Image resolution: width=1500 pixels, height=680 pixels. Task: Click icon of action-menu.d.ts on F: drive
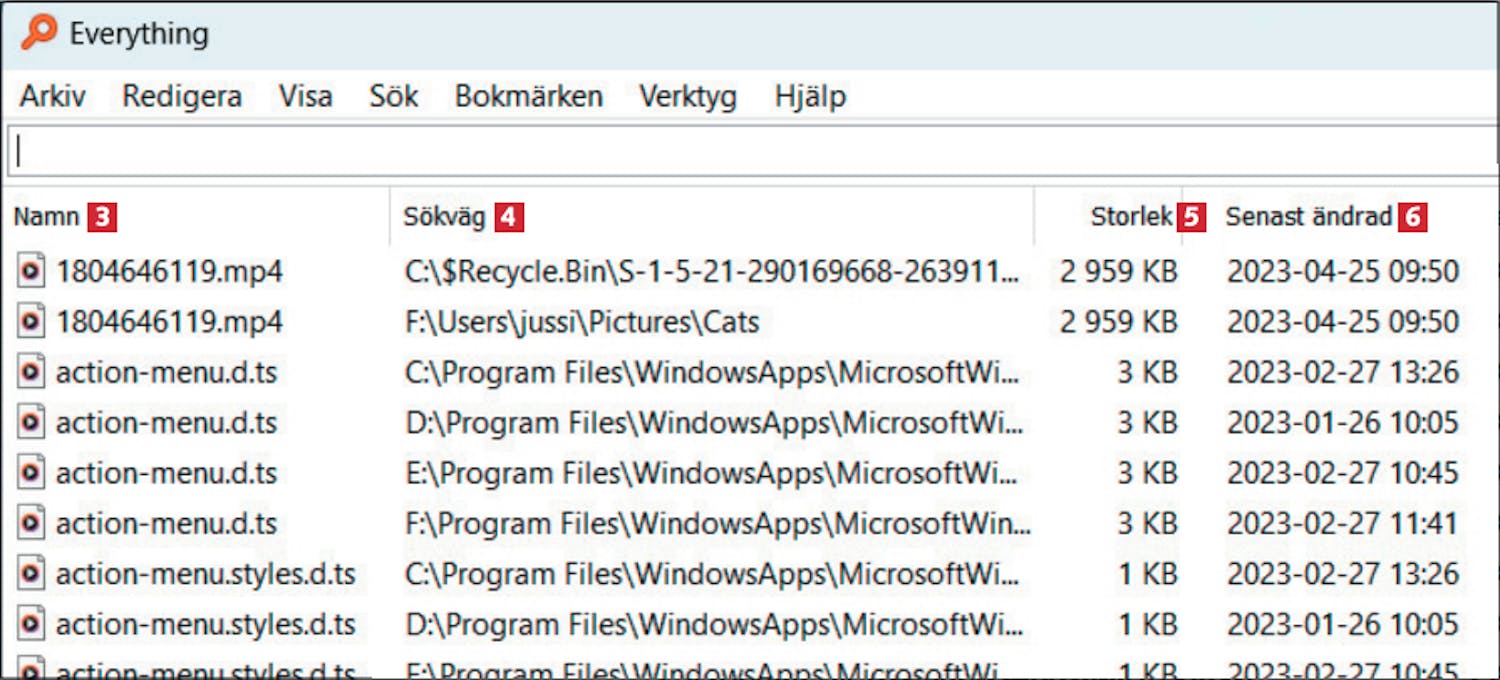pos(32,523)
